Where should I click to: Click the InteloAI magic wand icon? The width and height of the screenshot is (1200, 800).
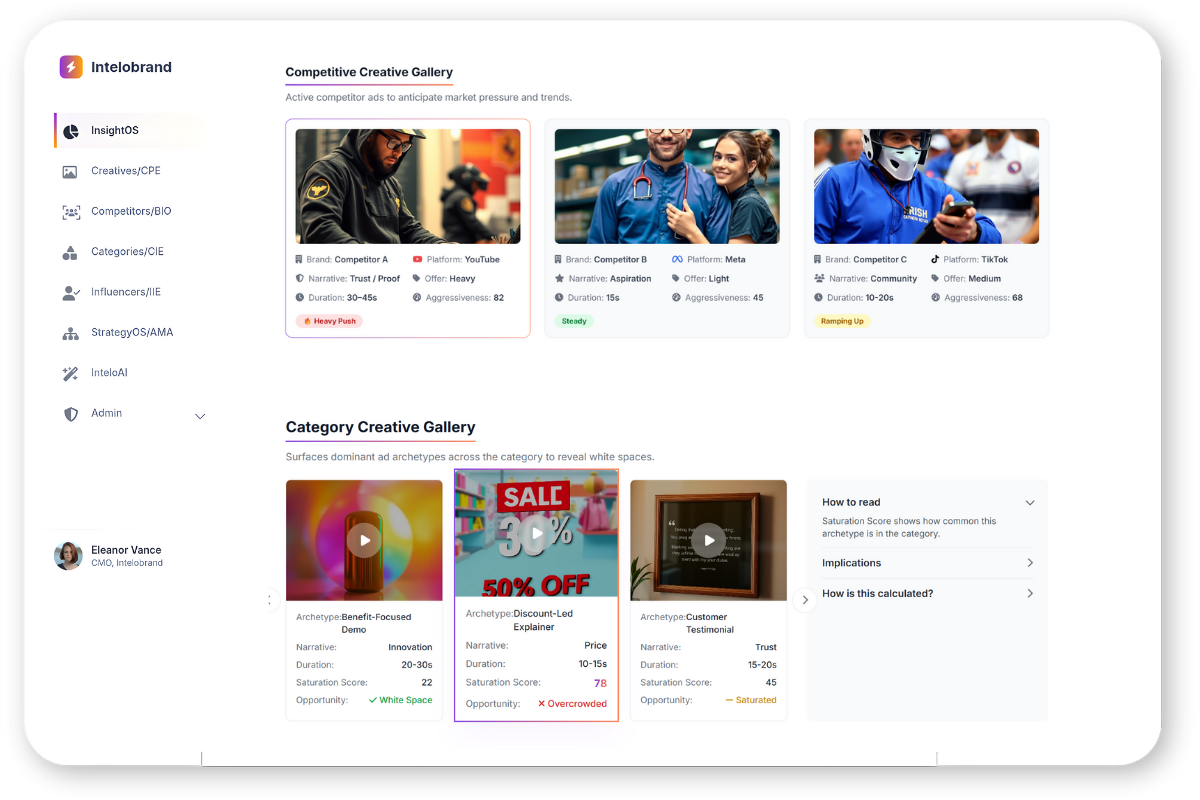click(x=70, y=373)
